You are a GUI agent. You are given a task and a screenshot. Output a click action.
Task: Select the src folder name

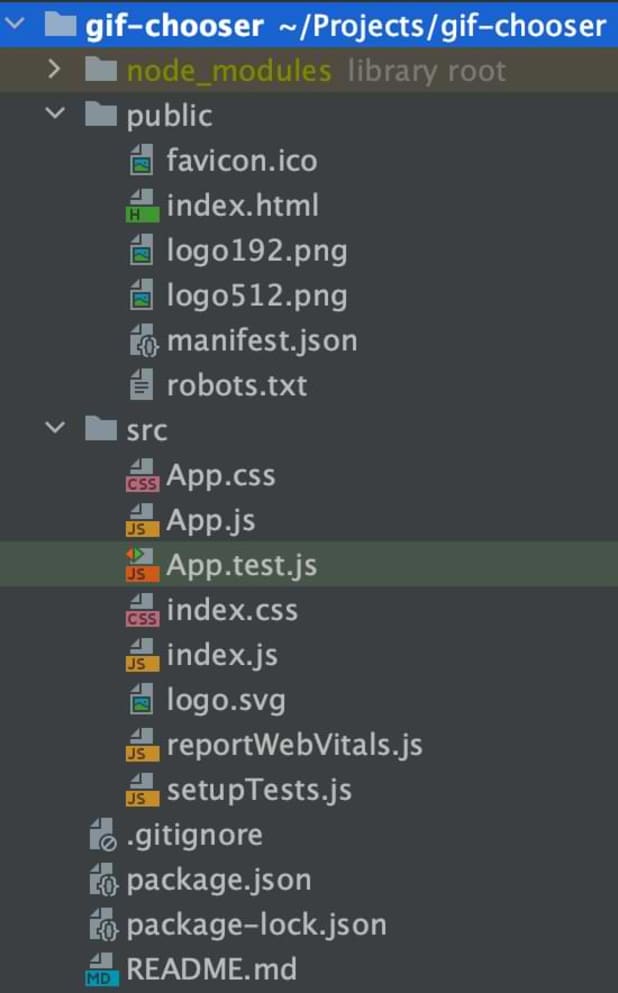point(146,431)
